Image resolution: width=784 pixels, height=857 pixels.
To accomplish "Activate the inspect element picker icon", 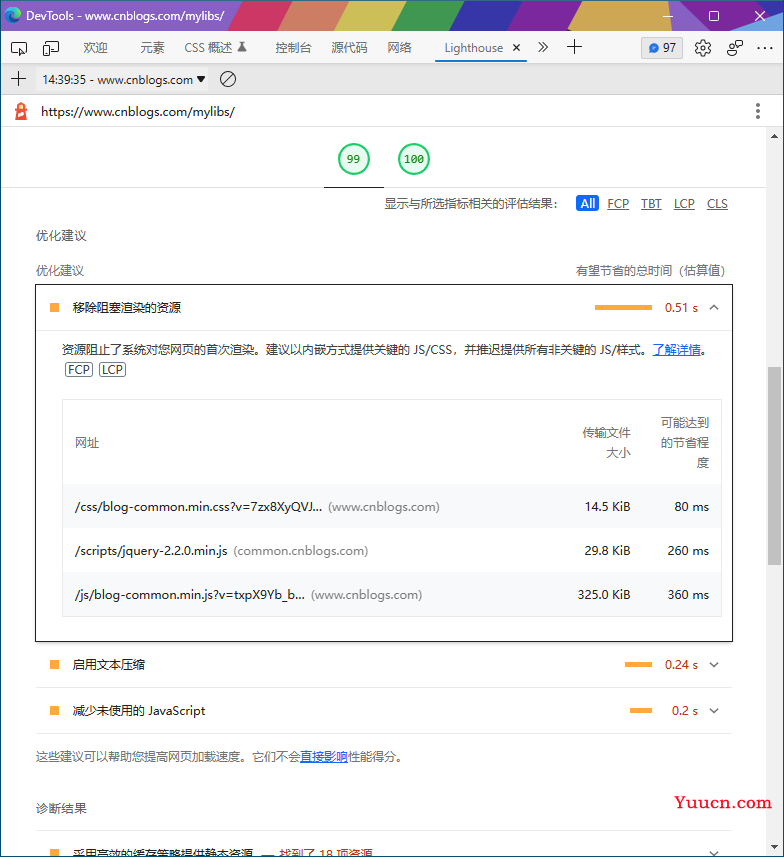I will 19,48.
